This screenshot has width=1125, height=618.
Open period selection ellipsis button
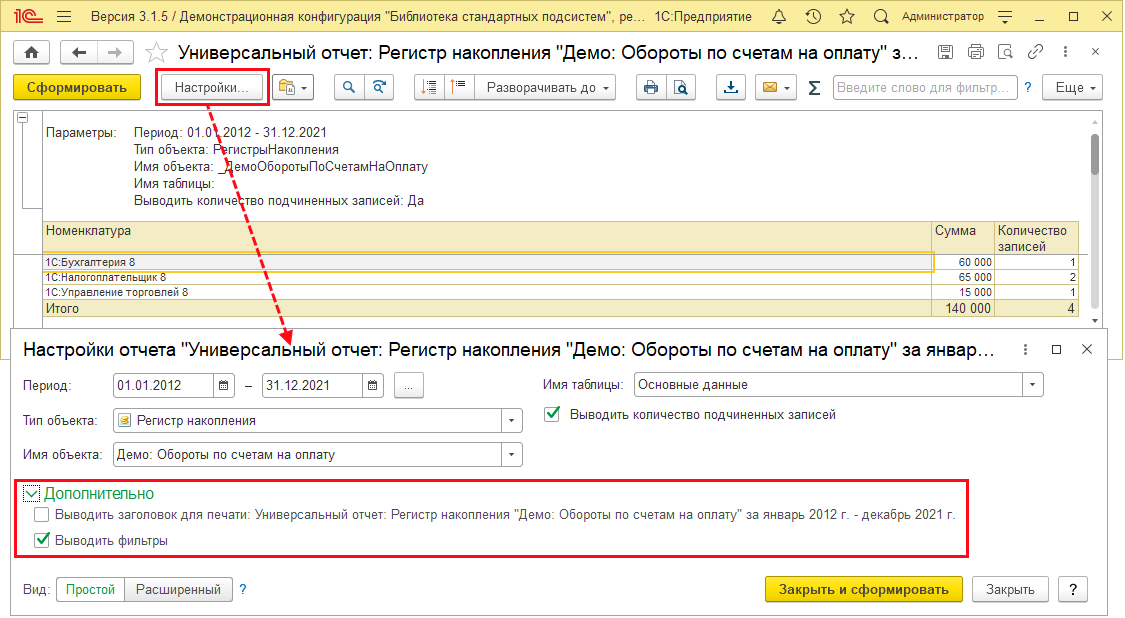click(408, 385)
